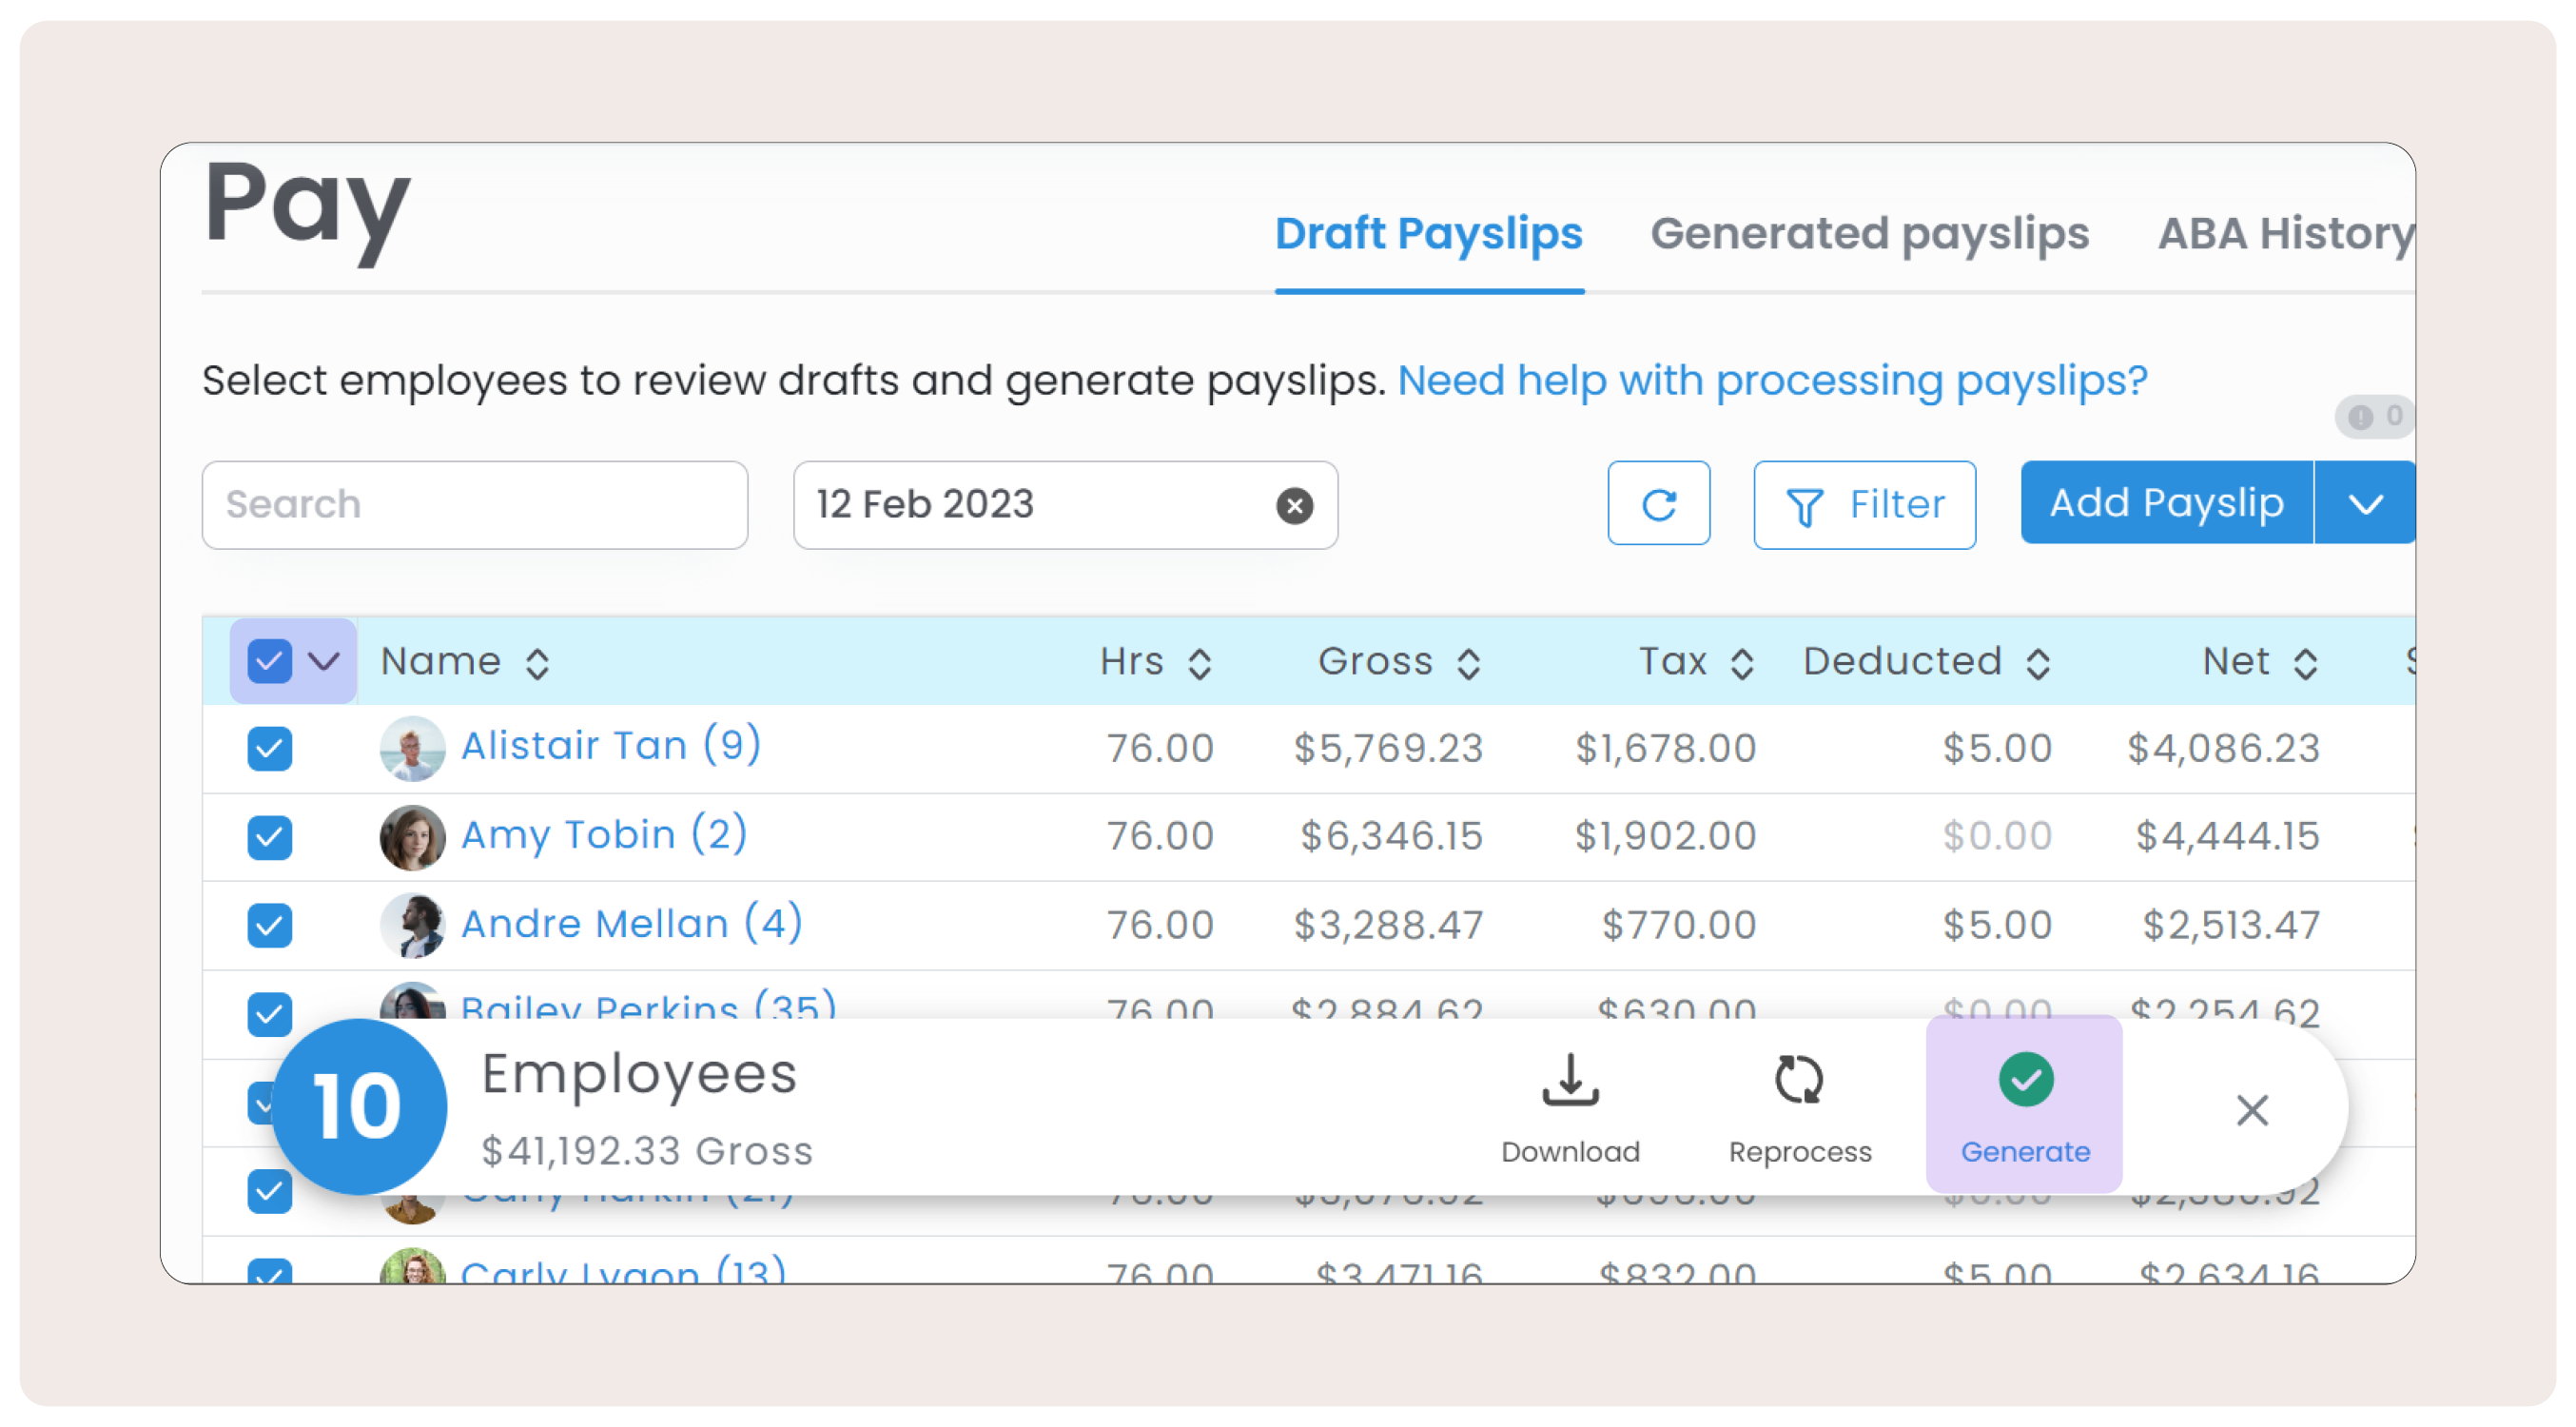Sort by Gross column arrows
The width and height of the screenshot is (2576, 1427).
[x=1468, y=663]
